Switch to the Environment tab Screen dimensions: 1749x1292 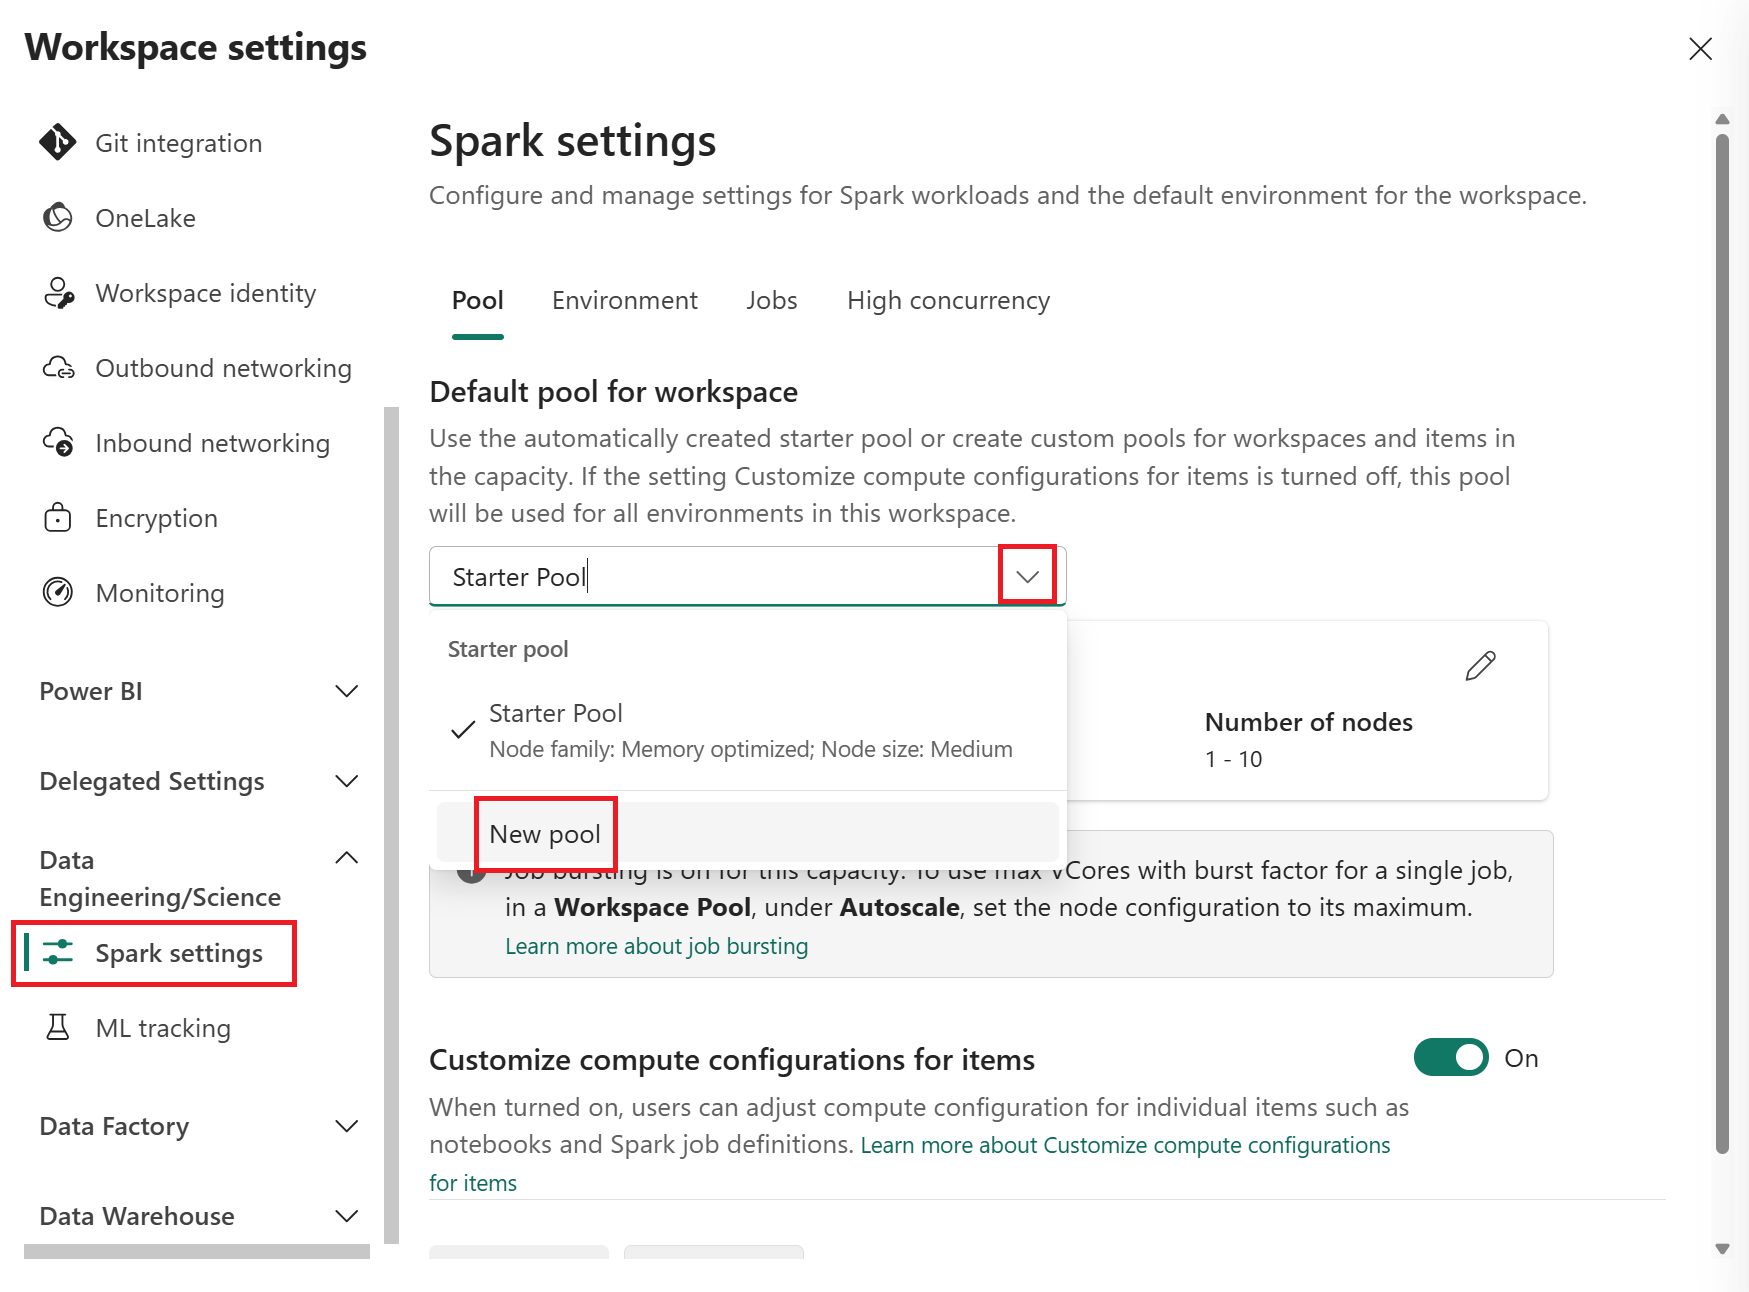pos(625,300)
